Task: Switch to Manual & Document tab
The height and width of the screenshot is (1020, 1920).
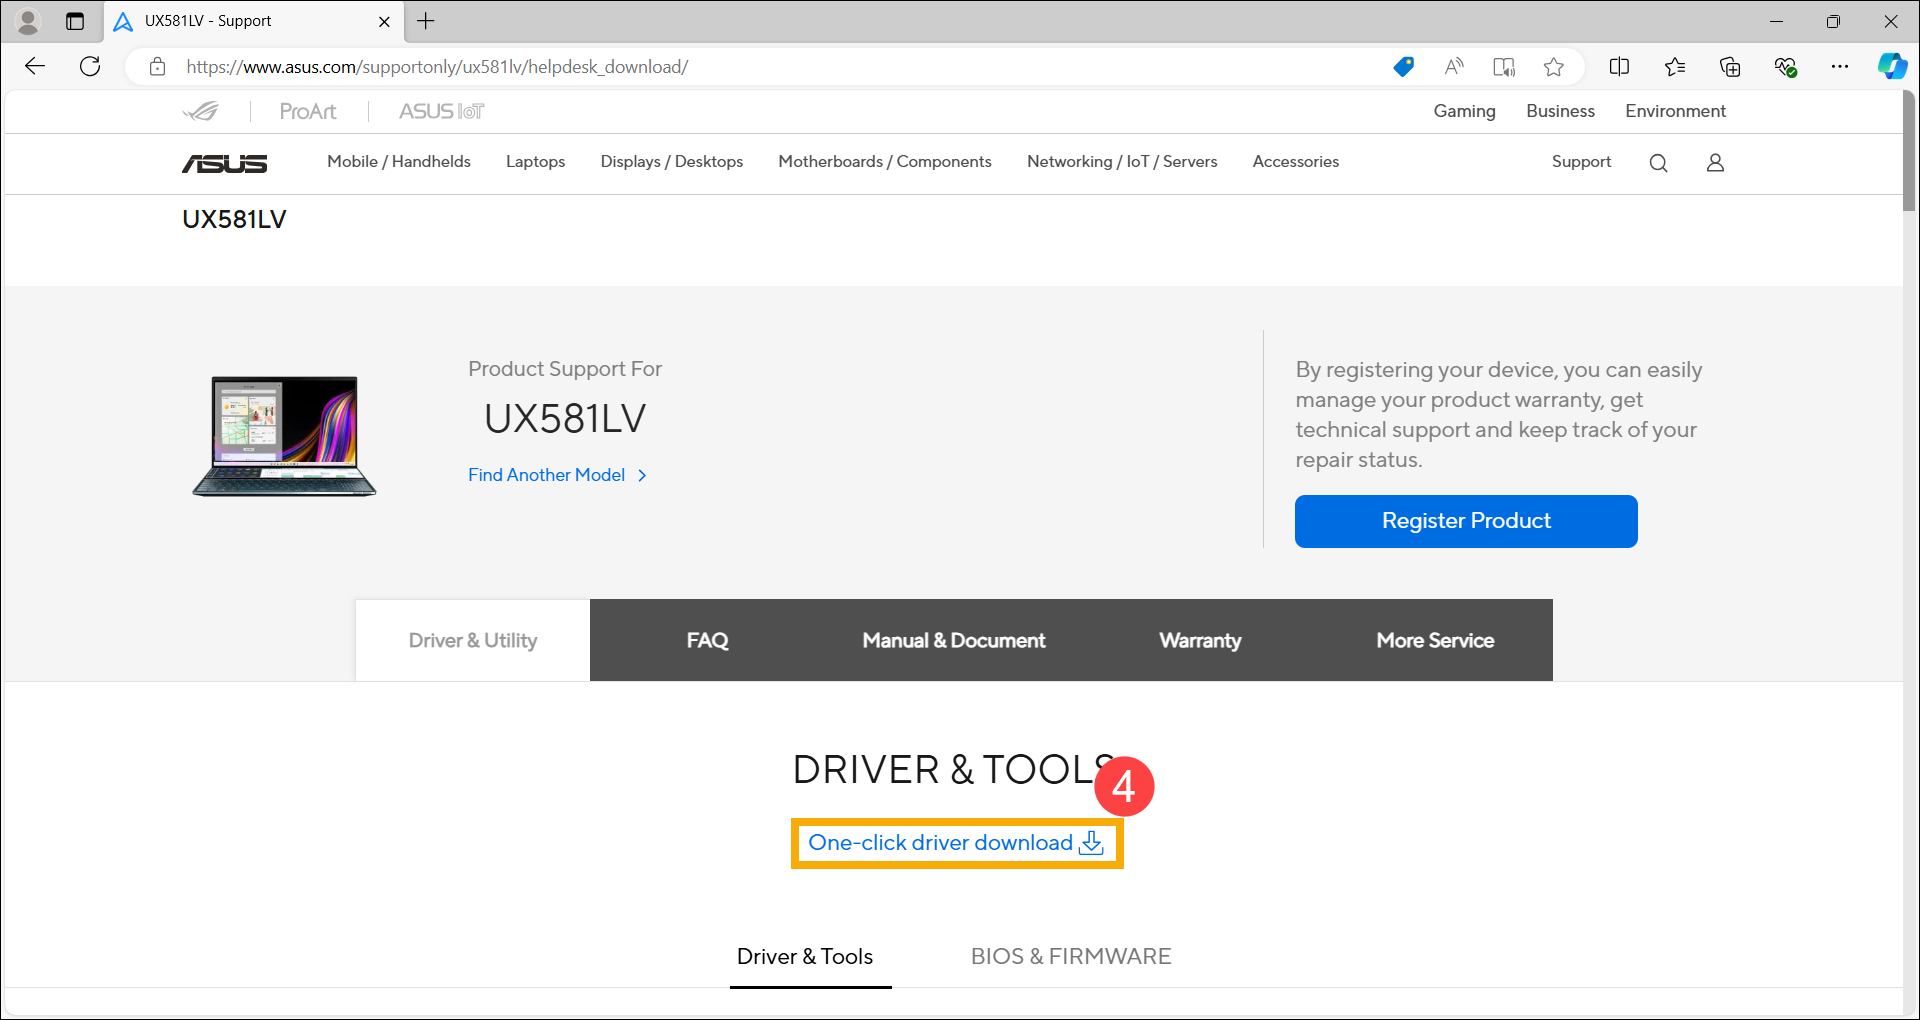Action: [954, 640]
